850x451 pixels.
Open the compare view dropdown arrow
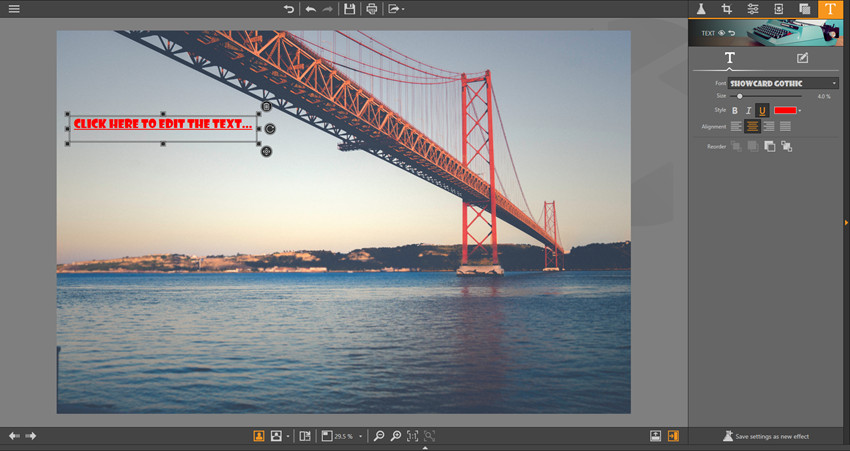click(x=287, y=436)
